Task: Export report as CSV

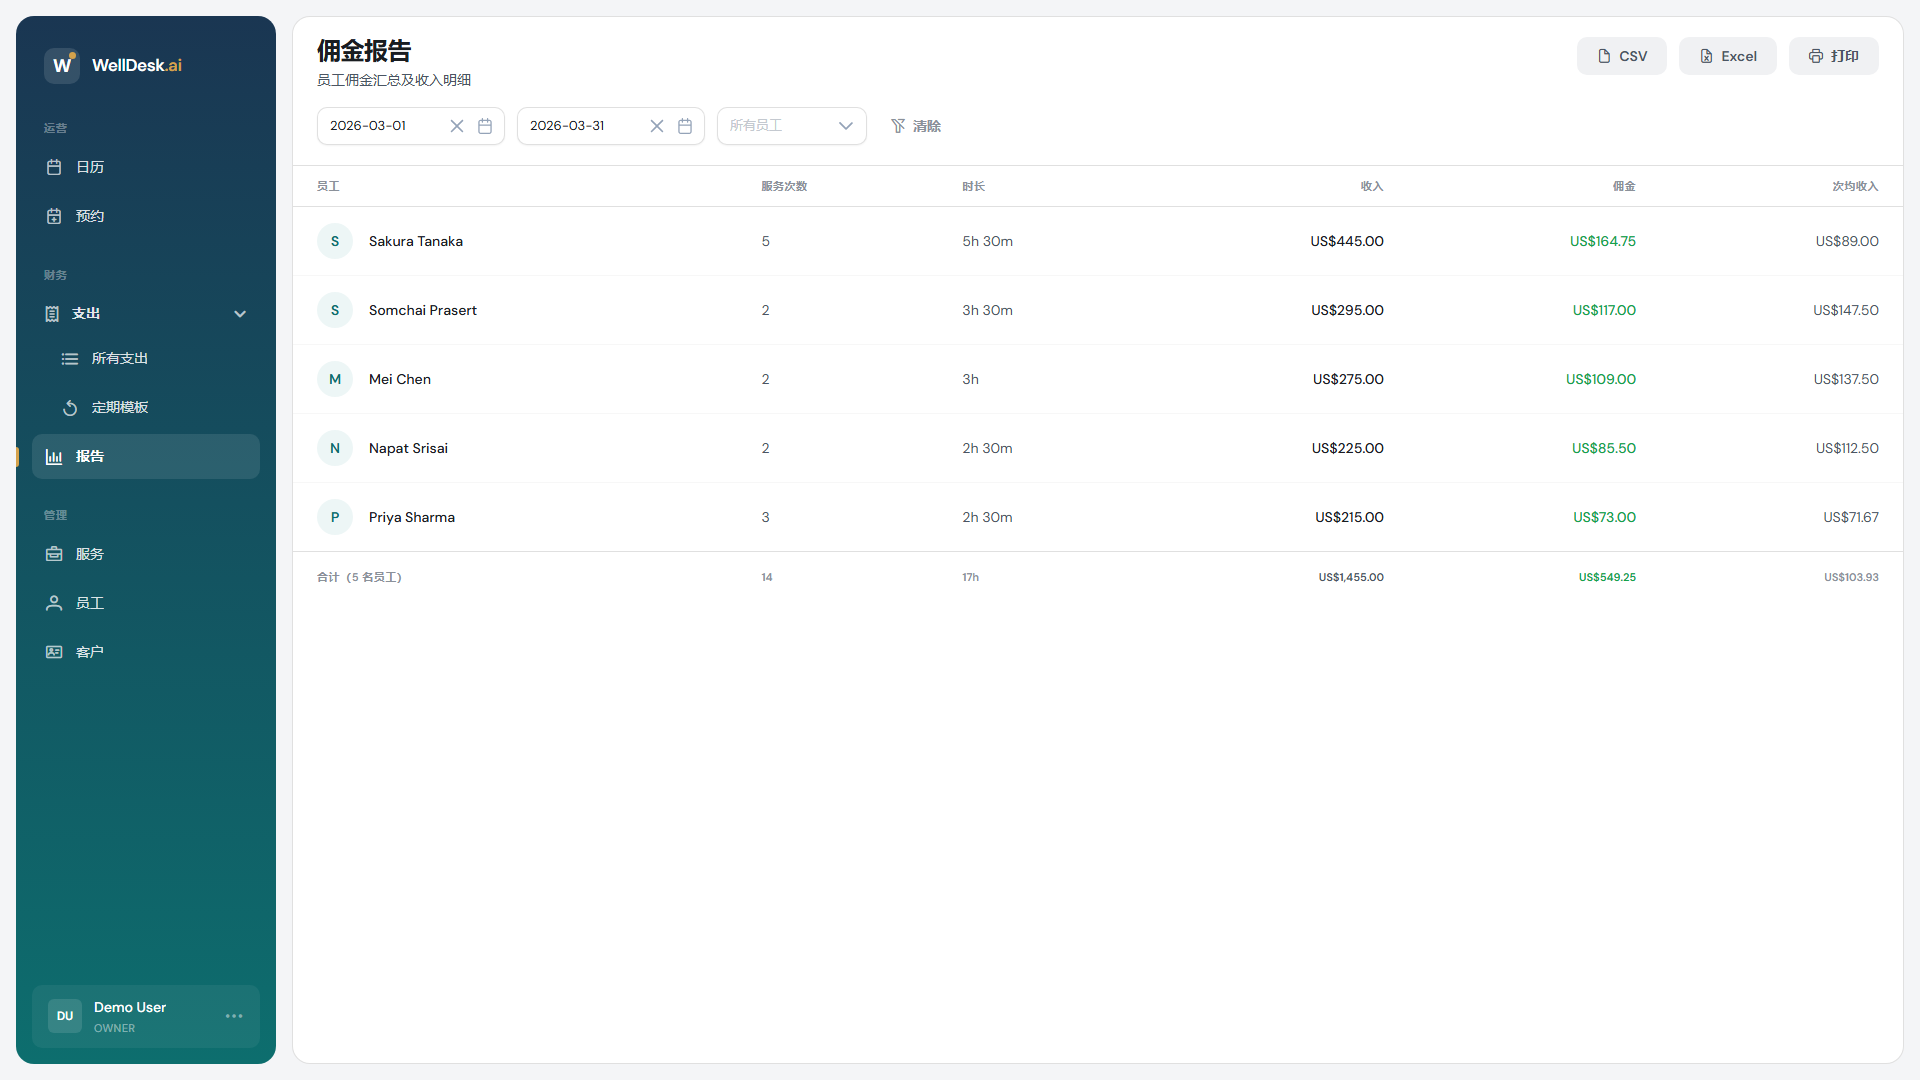Action: coord(1621,56)
